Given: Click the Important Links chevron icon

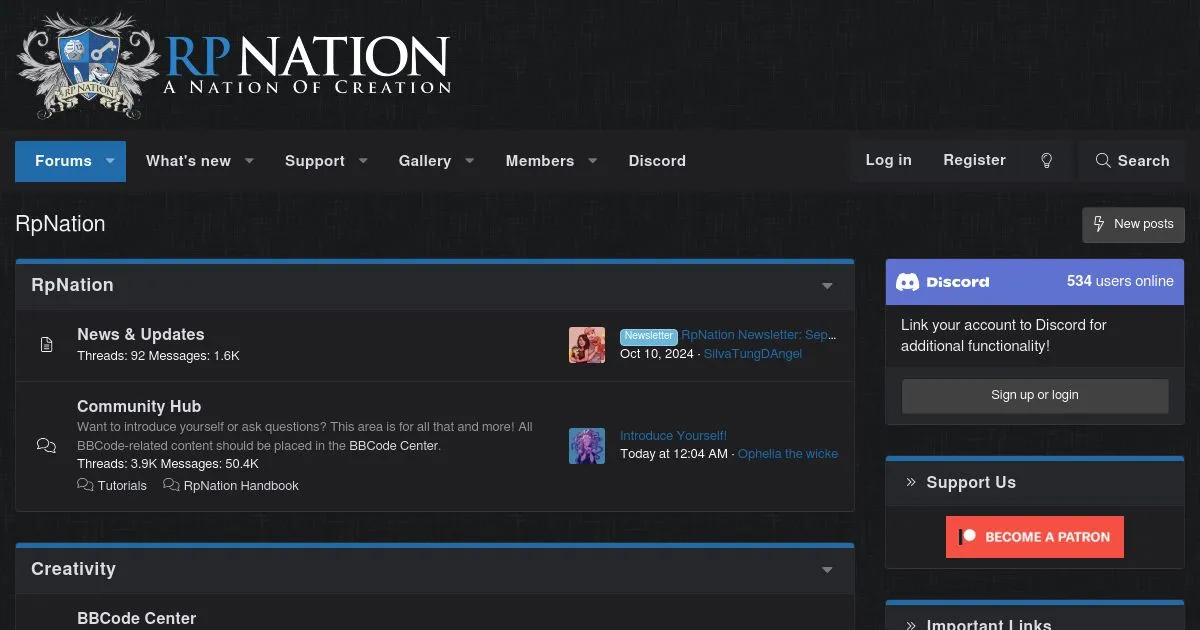Looking at the screenshot, I should [x=911, y=625].
